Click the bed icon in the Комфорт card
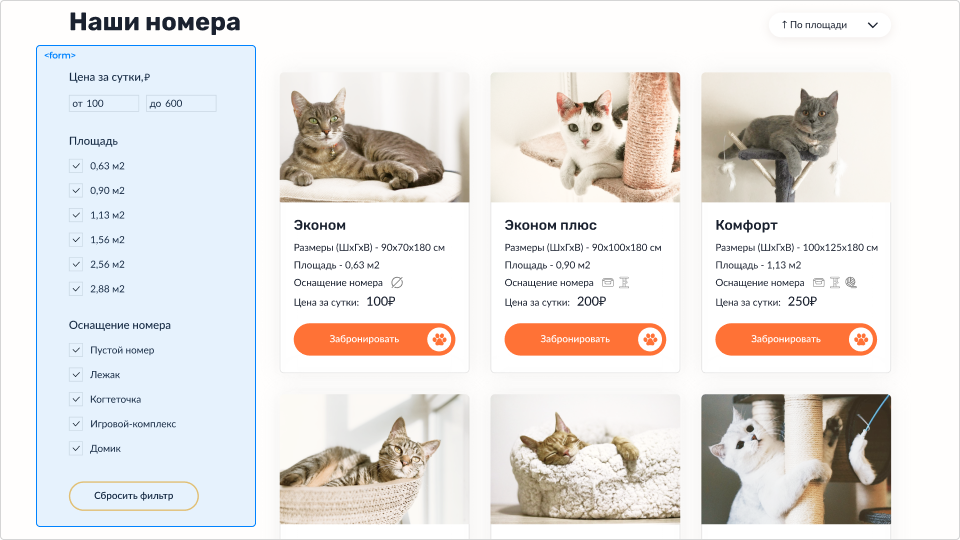 point(819,283)
